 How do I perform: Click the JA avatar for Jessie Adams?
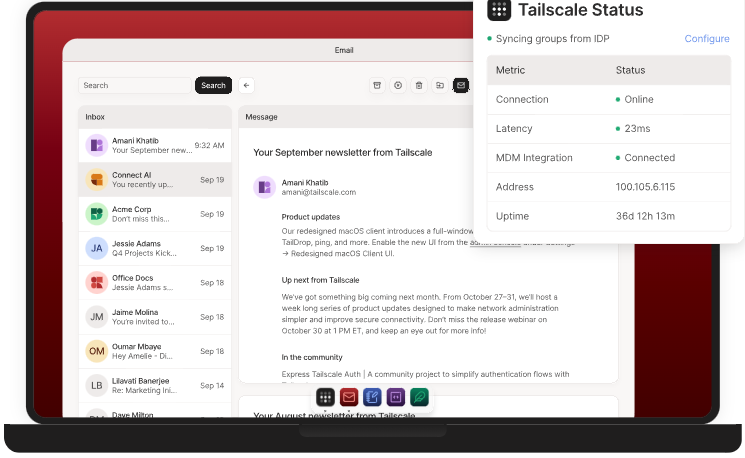96,248
